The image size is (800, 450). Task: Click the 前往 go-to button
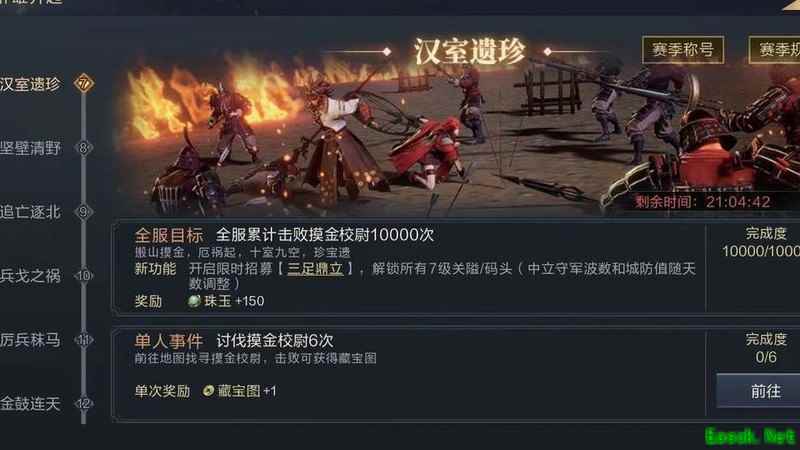click(759, 391)
